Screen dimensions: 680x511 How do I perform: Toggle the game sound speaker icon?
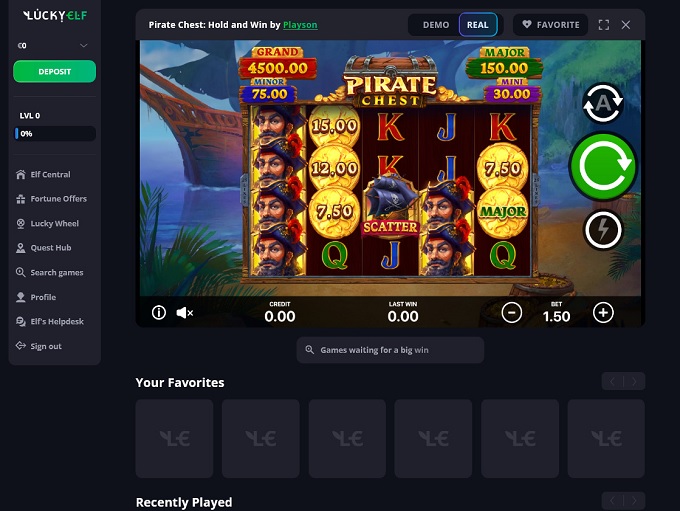tap(185, 312)
